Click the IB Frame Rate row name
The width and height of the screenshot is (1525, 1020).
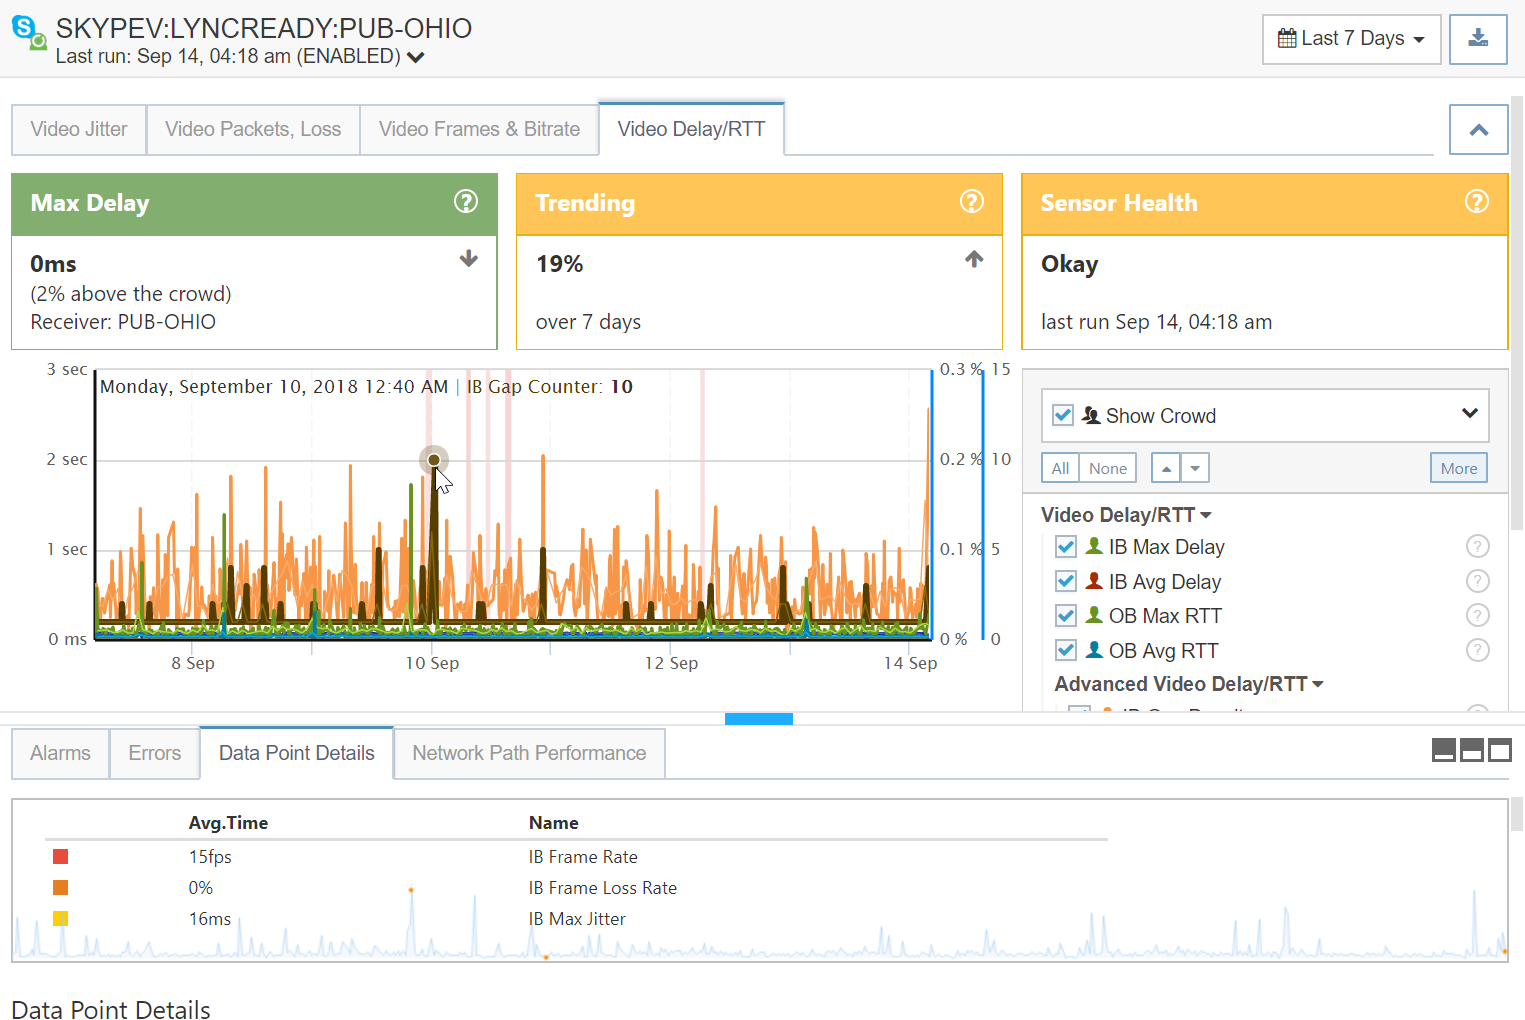(583, 857)
